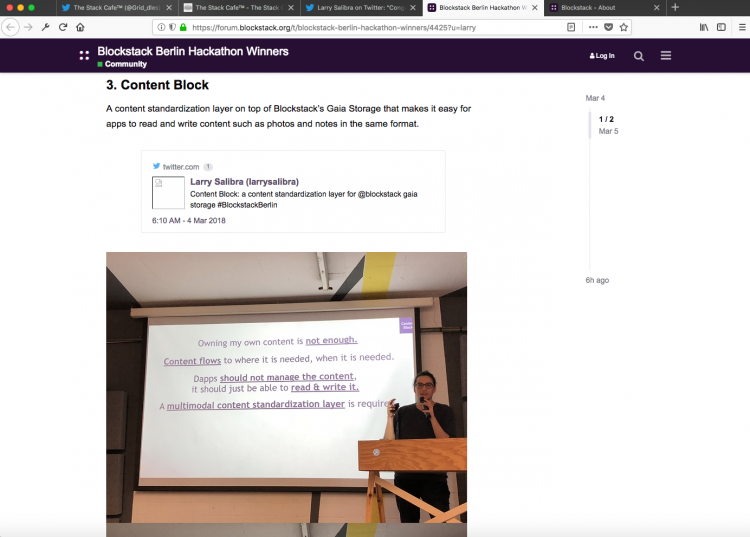This screenshot has height=537, width=750.
Task: Open the Firefox hamburger menu
Action: pos(742,27)
